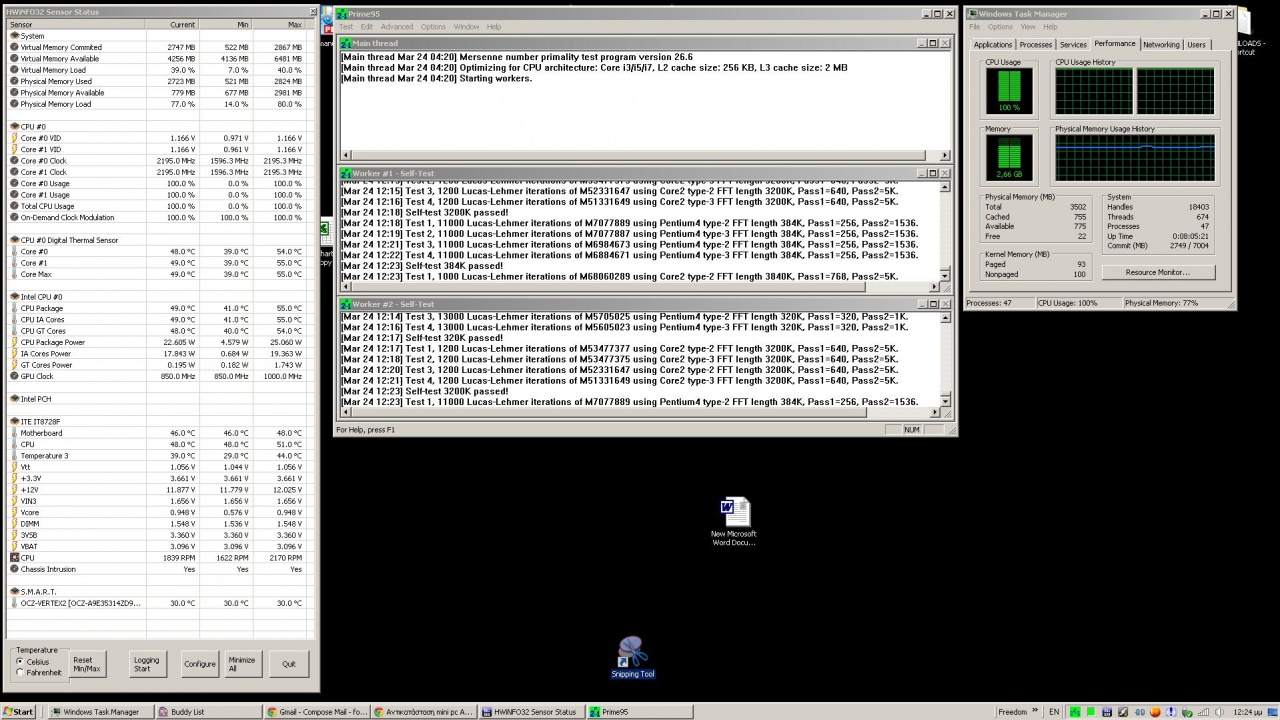Click the Worker #1 Self-Test window icon
Screen dimensions: 1280x720
pyautogui.click(x=346, y=174)
